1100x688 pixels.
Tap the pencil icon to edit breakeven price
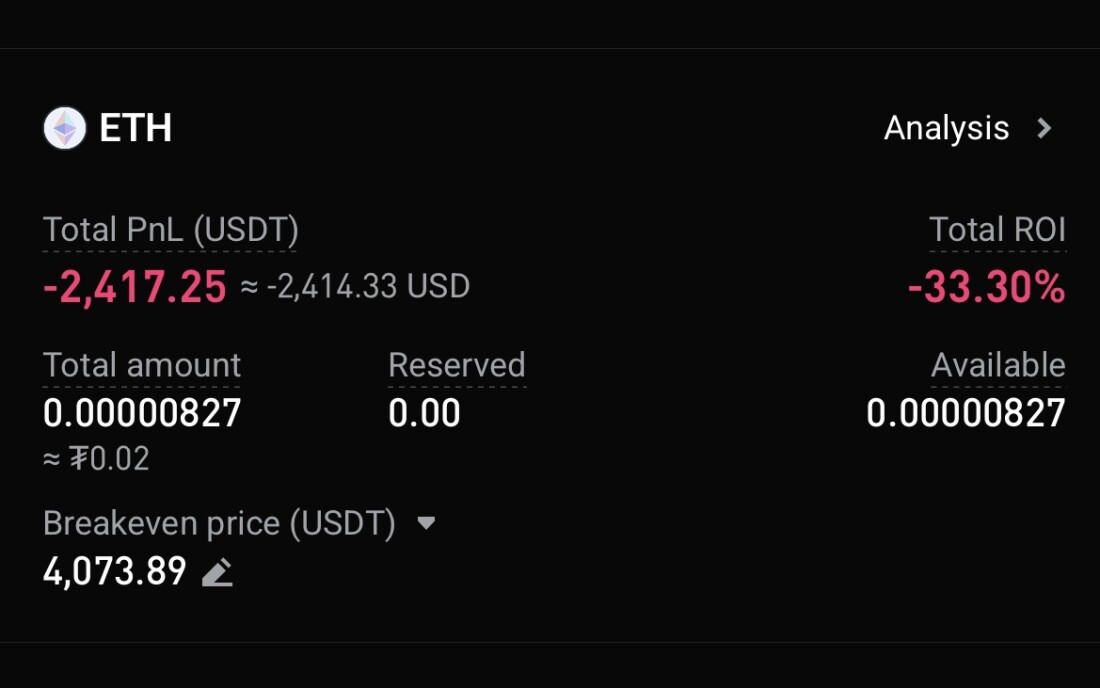[217, 573]
